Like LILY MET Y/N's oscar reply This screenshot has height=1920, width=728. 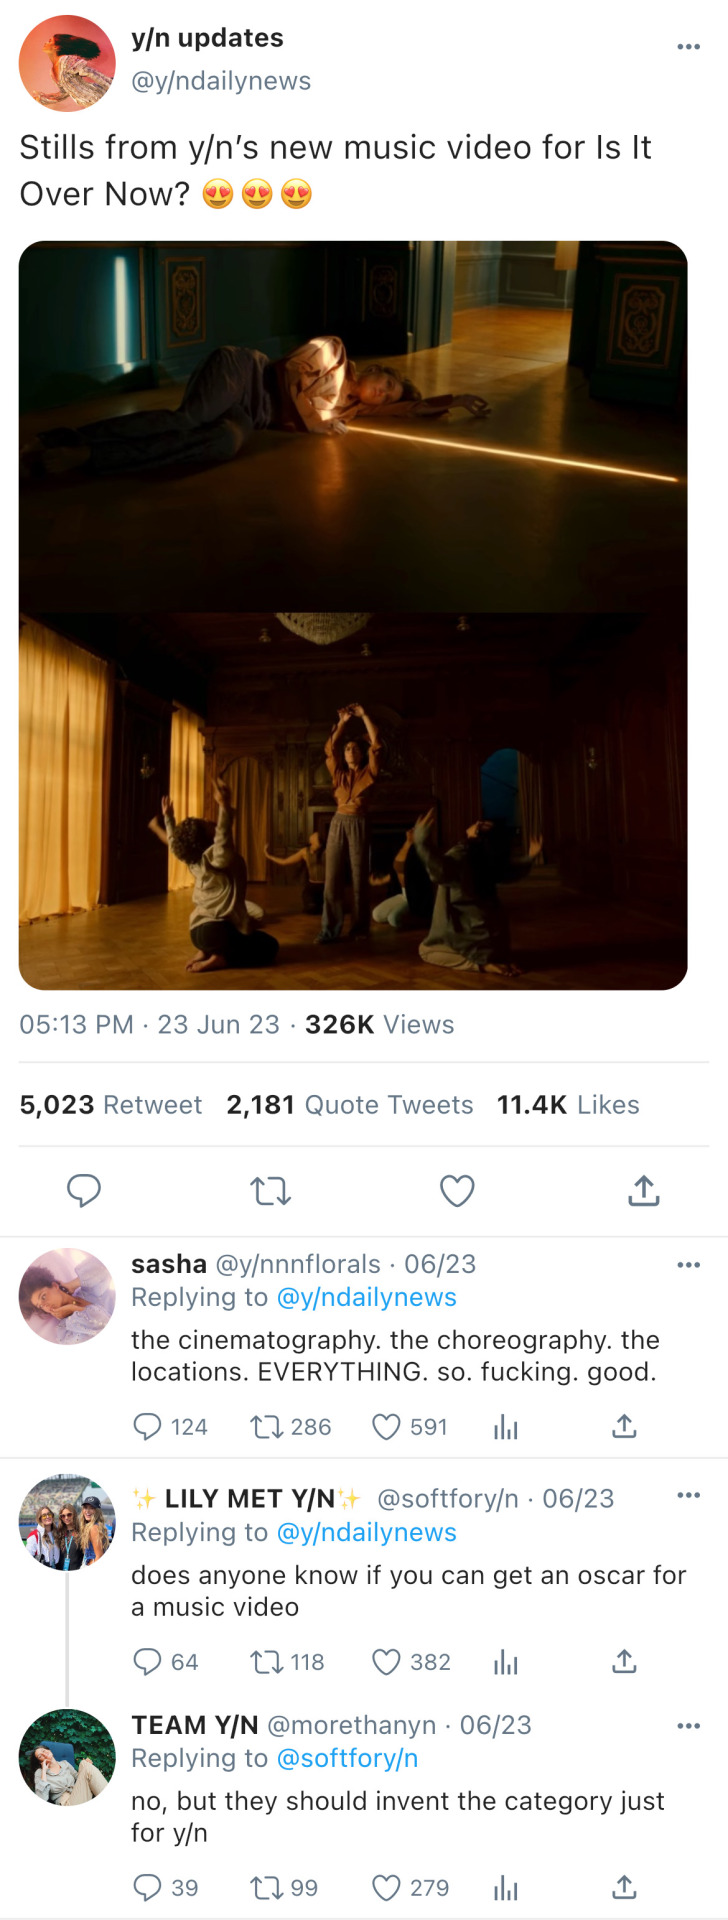point(387,1662)
